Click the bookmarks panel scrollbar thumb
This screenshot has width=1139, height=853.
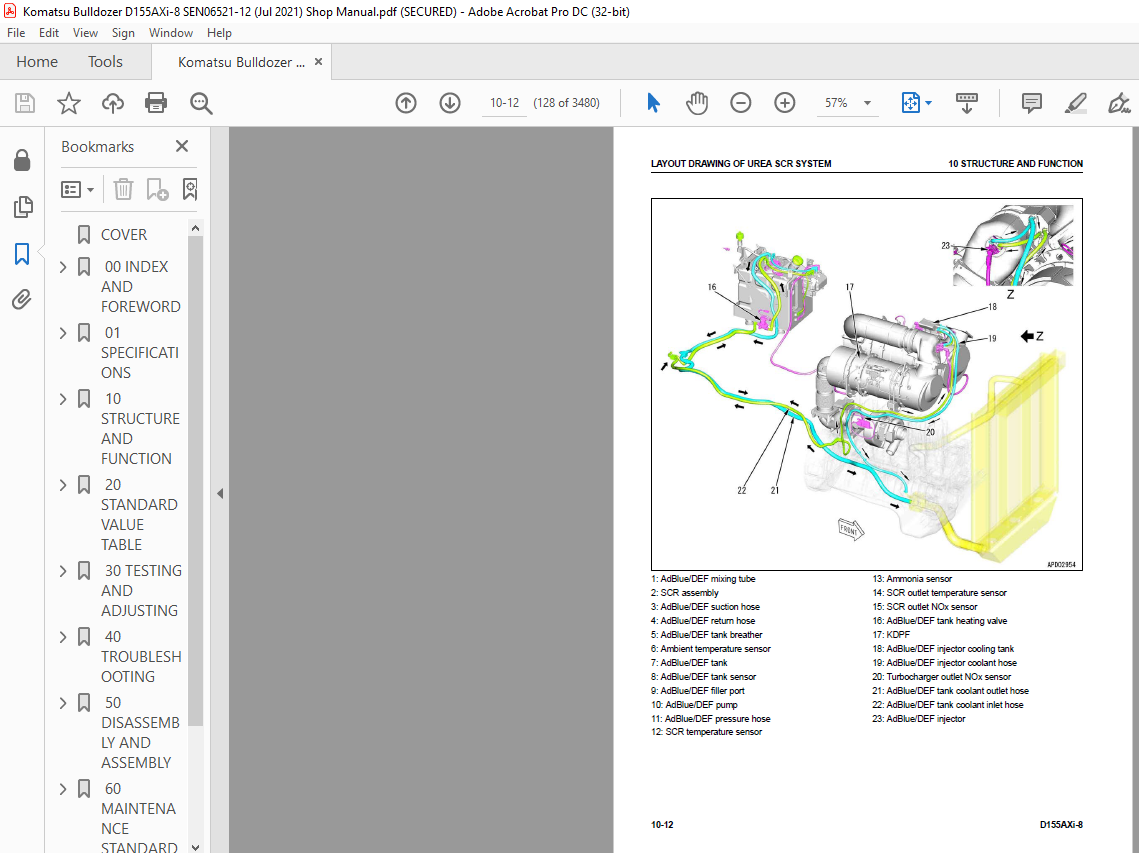click(195, 480)
